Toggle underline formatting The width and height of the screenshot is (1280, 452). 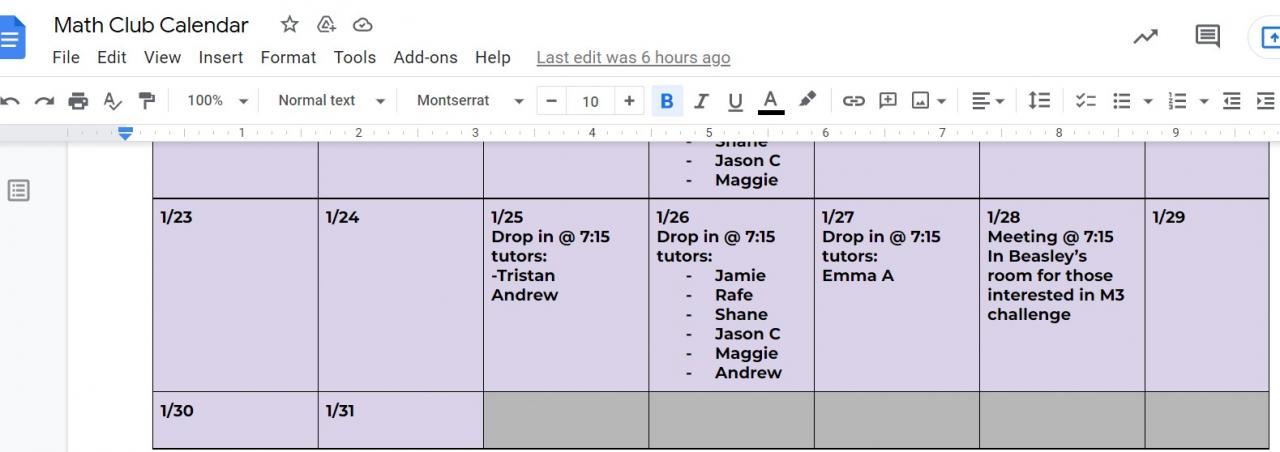point(735,101)
